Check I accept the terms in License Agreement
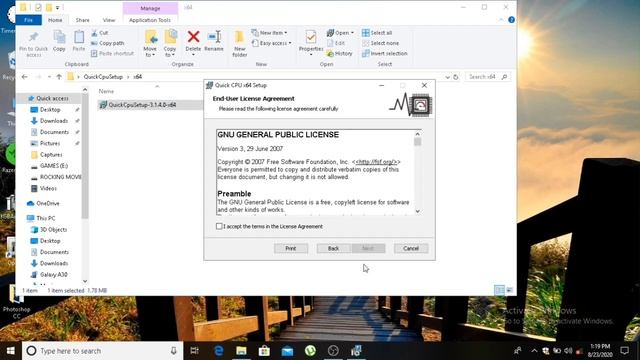This screenshot has width=640, height=360. pyautogui.click(x=219, y=226)
